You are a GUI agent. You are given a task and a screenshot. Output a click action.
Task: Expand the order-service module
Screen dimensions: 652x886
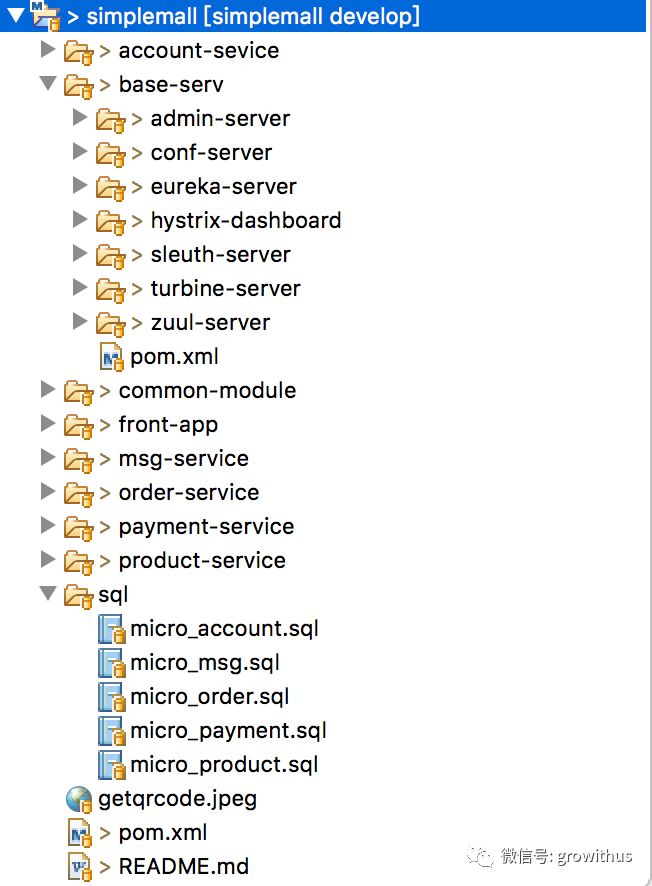point(47,492)
